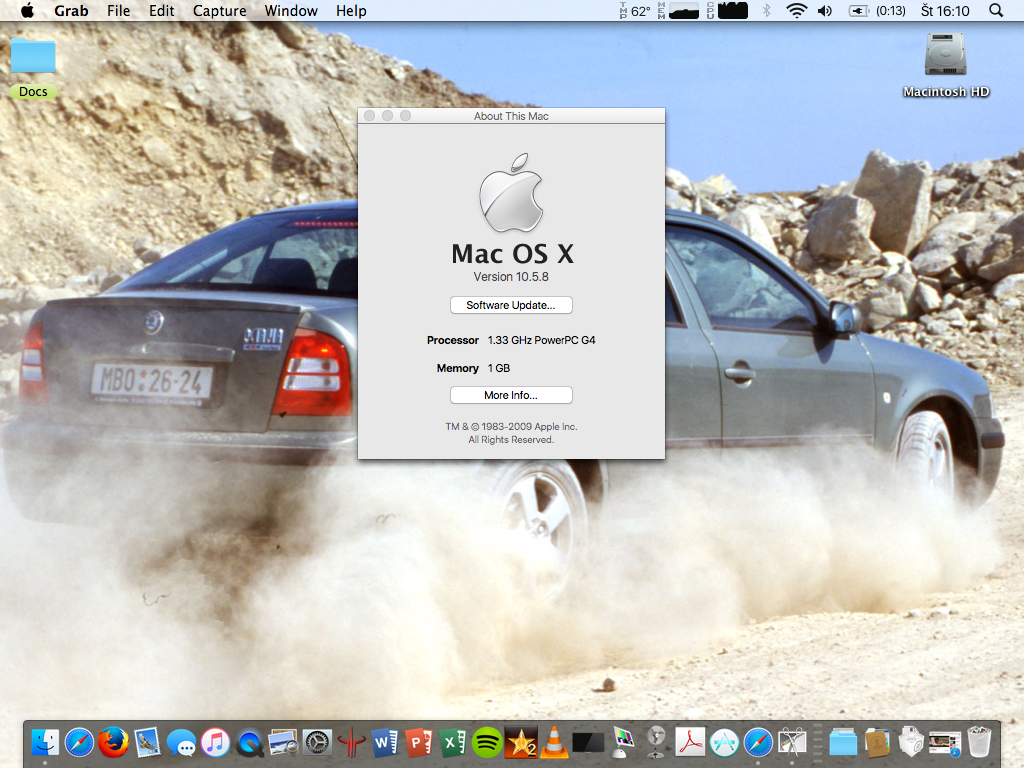Launch Messages chat bubble app
Screen dimensions: 1024x768
pyautogui.click(x=182, y=743)
